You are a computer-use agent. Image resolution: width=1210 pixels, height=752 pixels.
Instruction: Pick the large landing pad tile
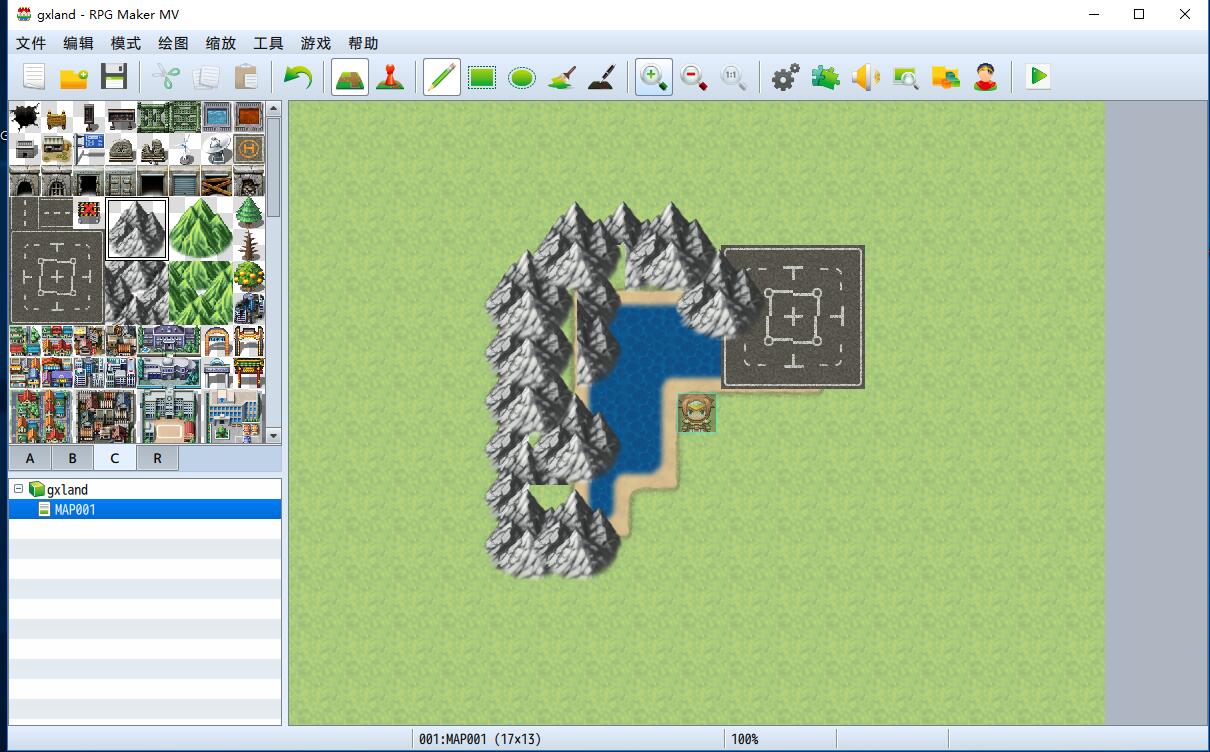pyautogui.click(x=57, y=277)
